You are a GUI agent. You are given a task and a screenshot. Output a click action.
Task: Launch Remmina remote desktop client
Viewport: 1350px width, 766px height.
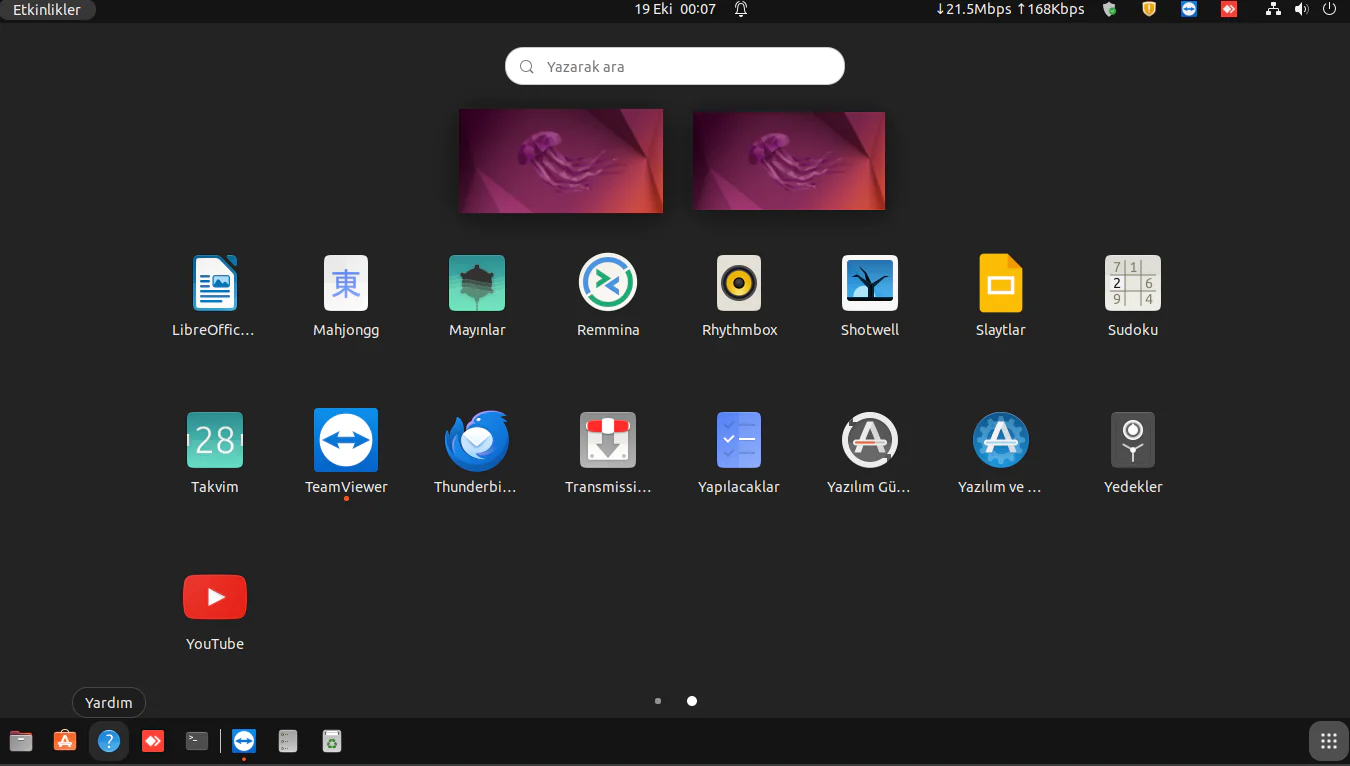(608, 283)
